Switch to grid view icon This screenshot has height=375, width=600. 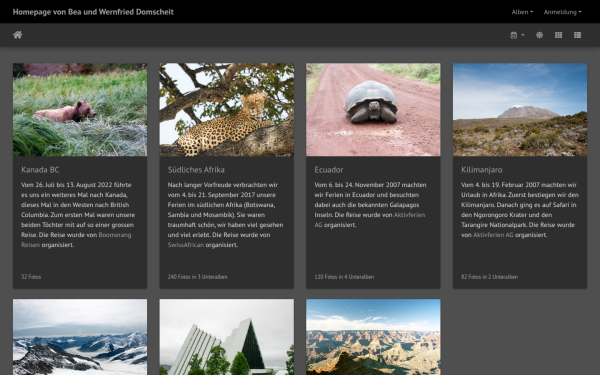coord(558,35)
